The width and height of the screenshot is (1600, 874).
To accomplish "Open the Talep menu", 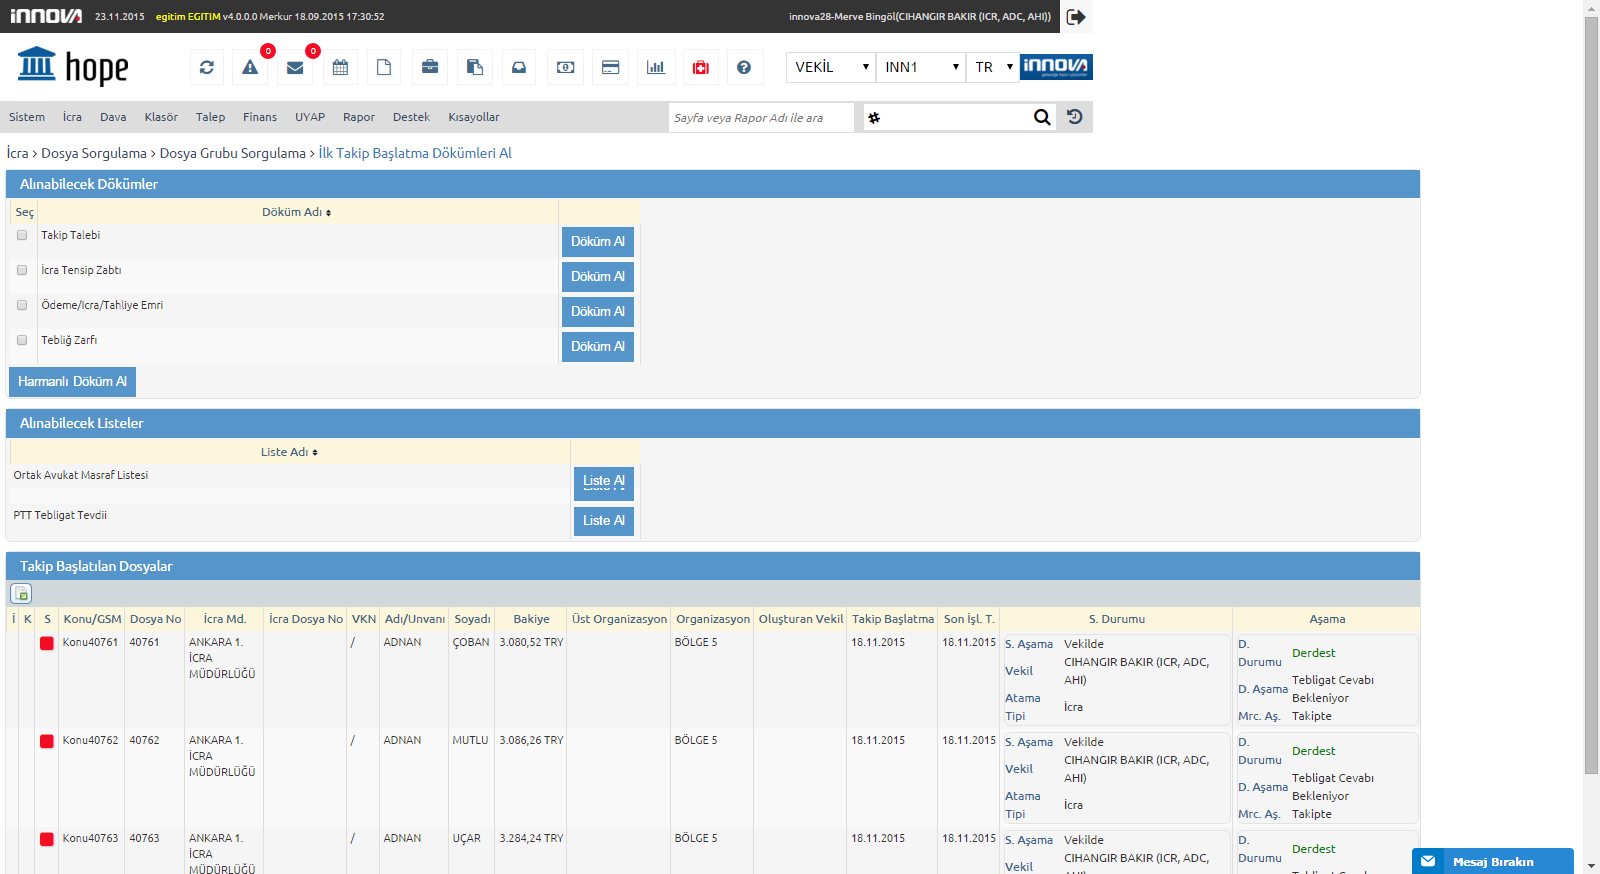I will [x=210, y=117].
